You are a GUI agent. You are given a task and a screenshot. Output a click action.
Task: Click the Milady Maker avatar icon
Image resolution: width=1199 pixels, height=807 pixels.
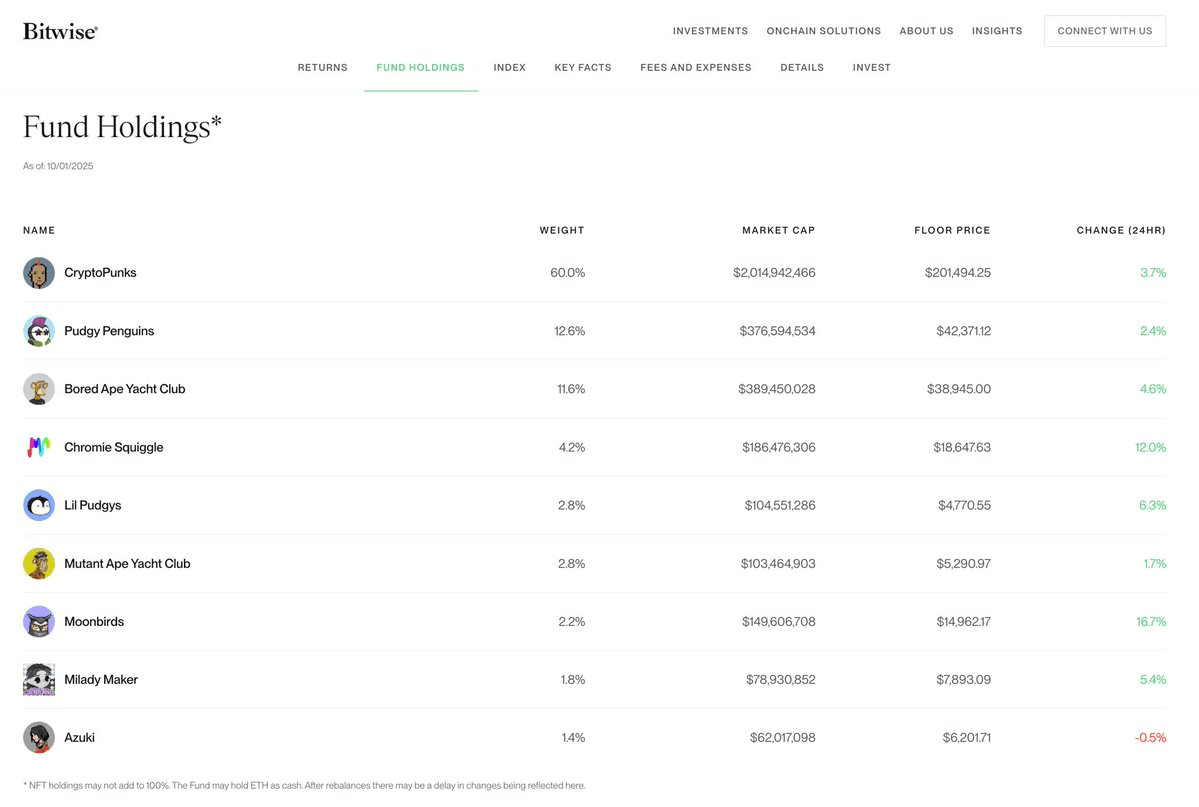39,679
